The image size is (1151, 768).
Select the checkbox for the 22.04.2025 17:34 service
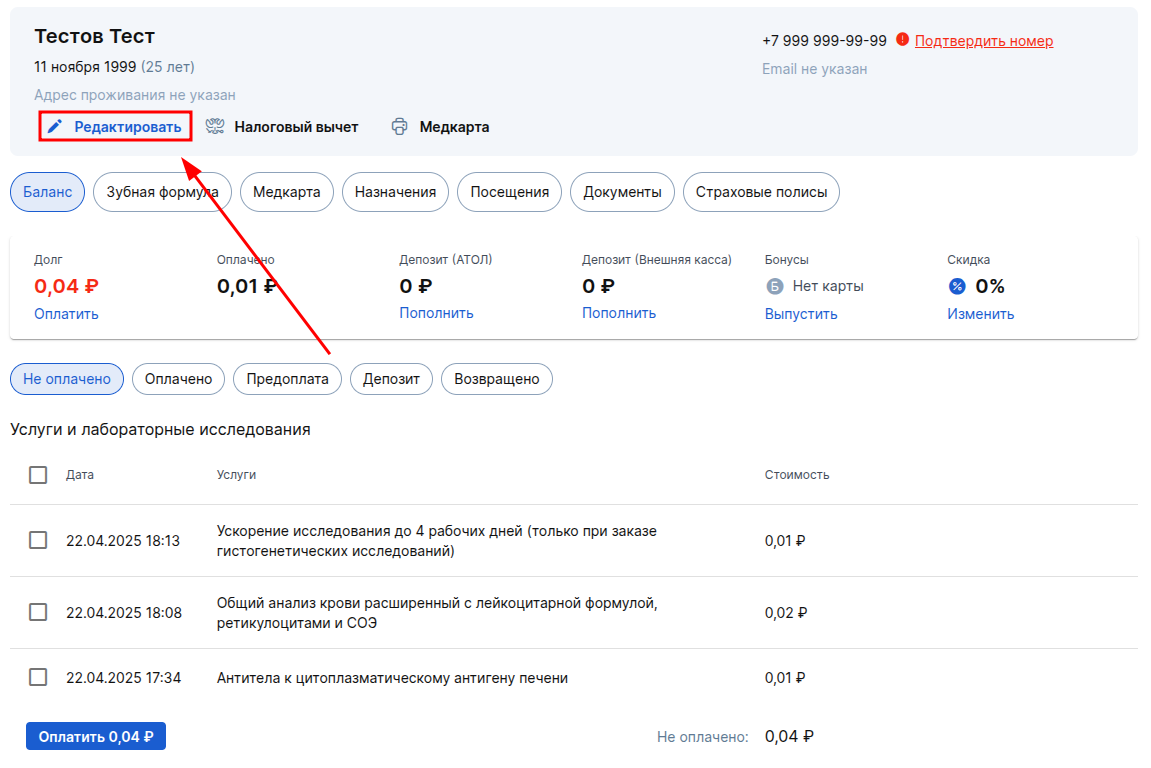tap(38, 677)
